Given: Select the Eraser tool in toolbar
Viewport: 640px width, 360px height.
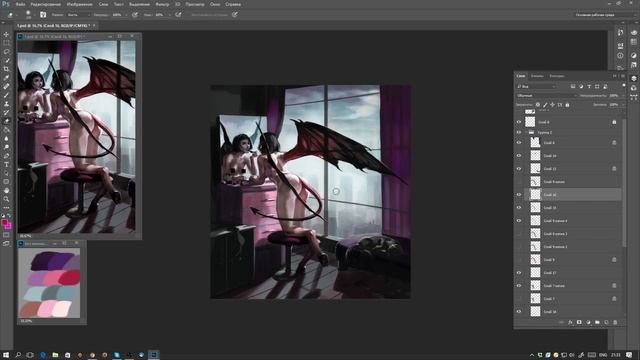Looking at the screenshot, I should (6, 121).
